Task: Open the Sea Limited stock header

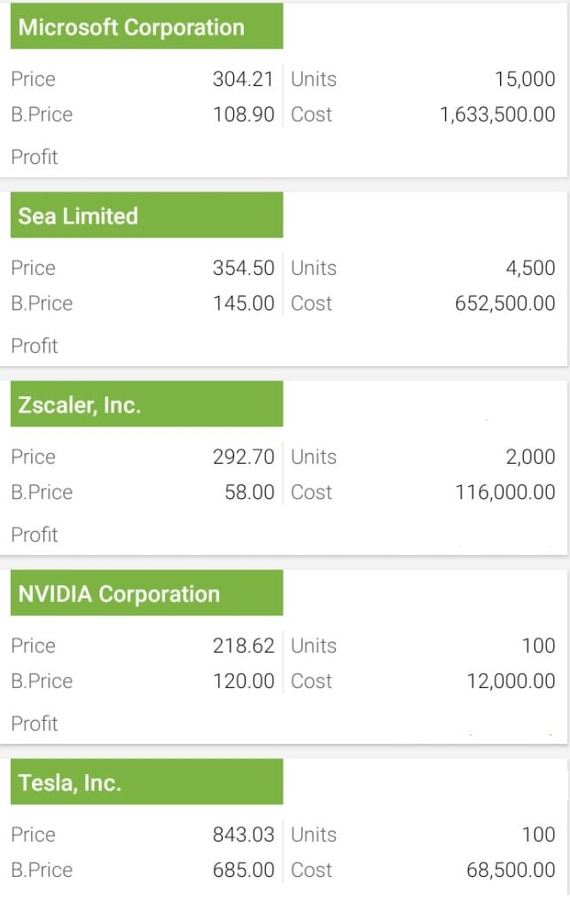Action: coord(146,215)
